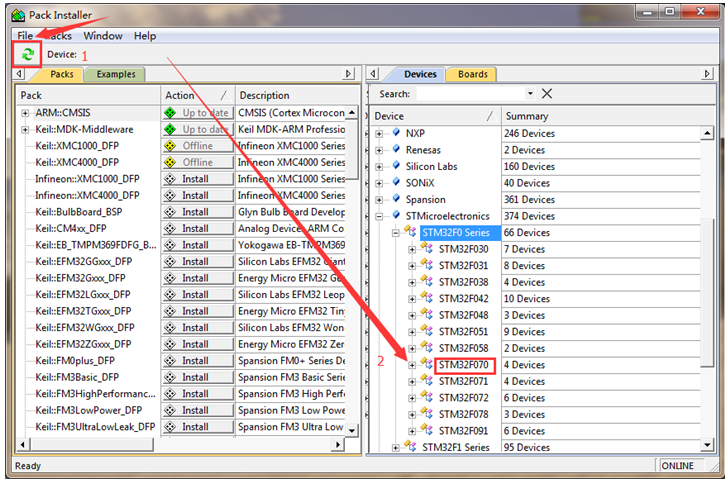Click the Summary column header
The image size is (725, 479).
pos(601,116)
